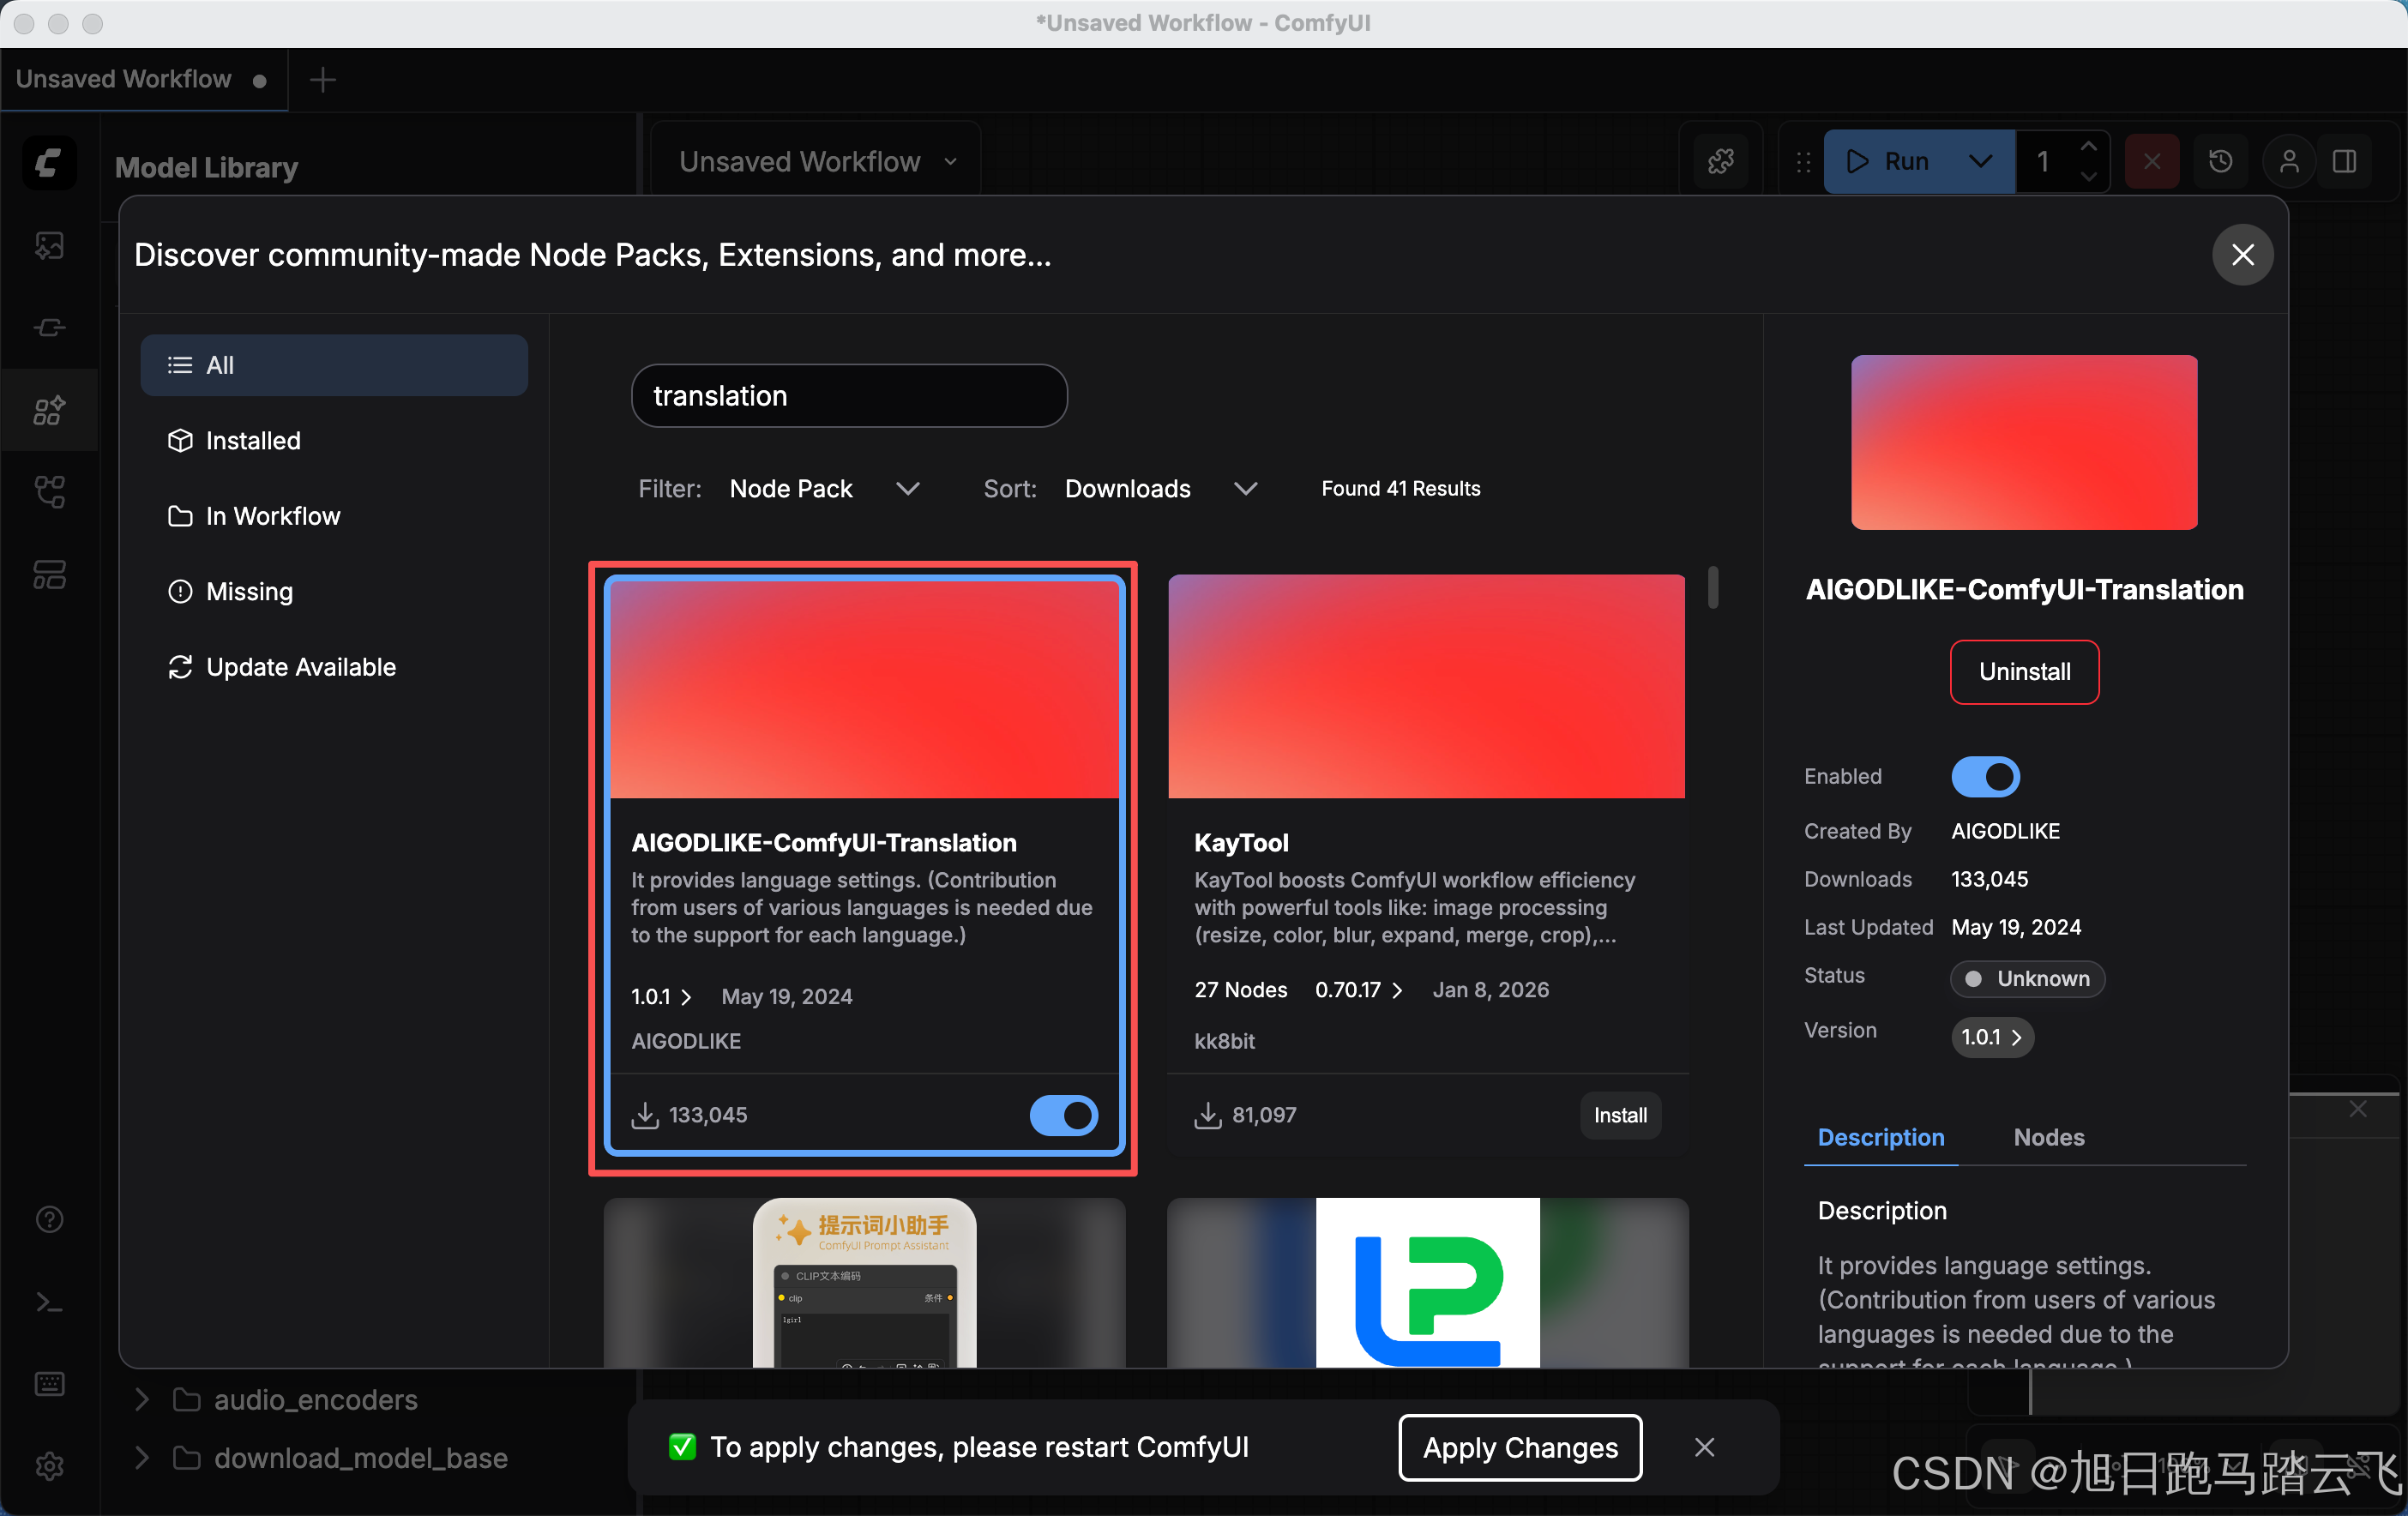Select the Installed category
This screenshot has height=1516, width=2408.
[253, 441]
